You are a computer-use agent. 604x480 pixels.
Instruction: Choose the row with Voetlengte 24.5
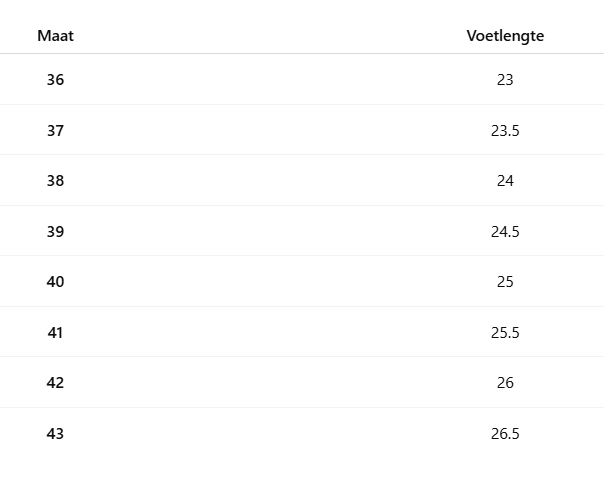300,231
